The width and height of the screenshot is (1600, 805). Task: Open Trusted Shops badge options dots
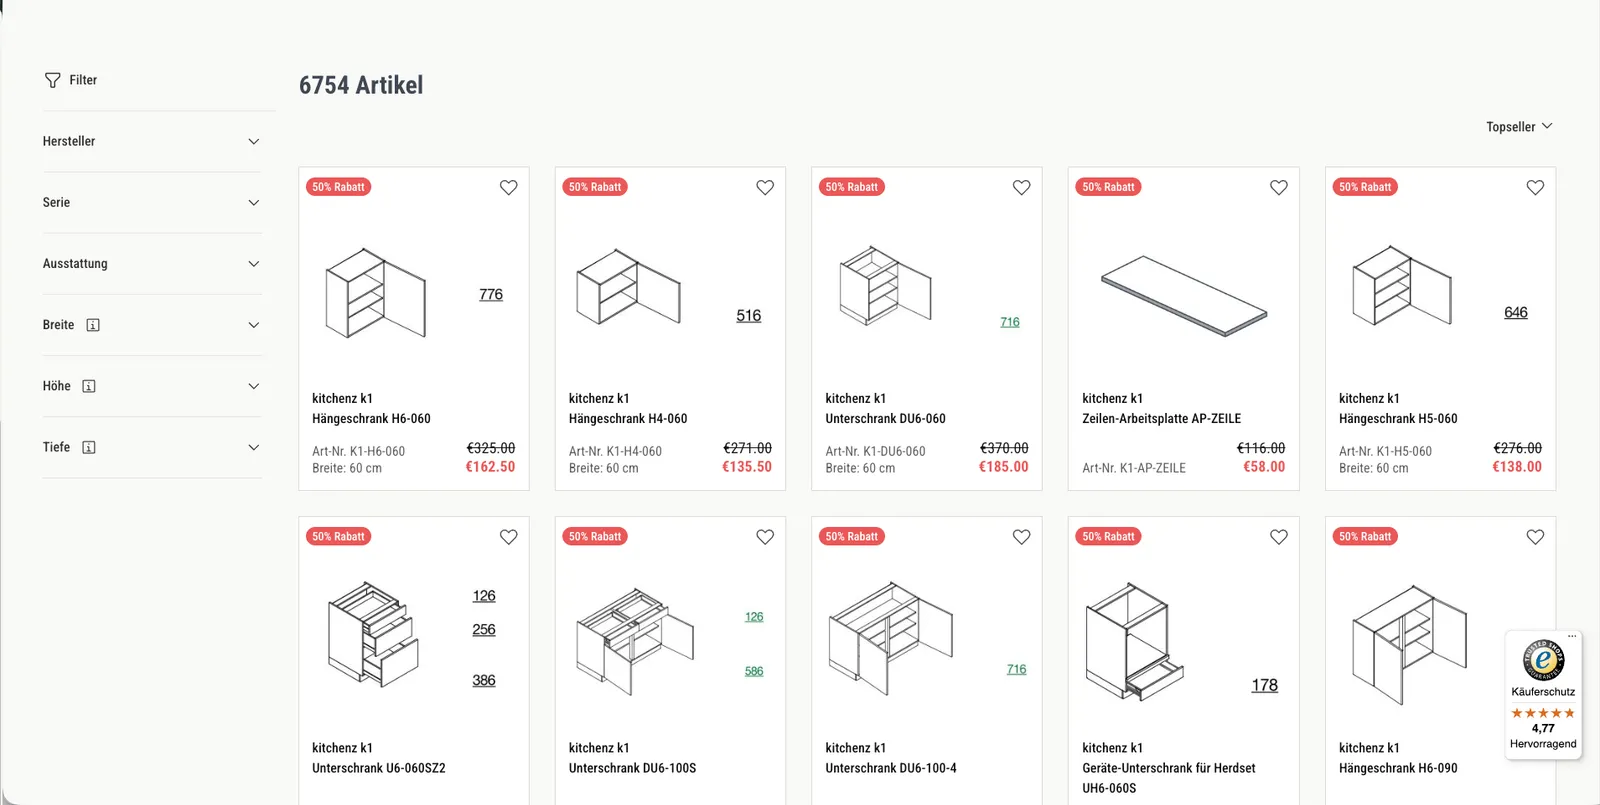[x=1572, y=636]
